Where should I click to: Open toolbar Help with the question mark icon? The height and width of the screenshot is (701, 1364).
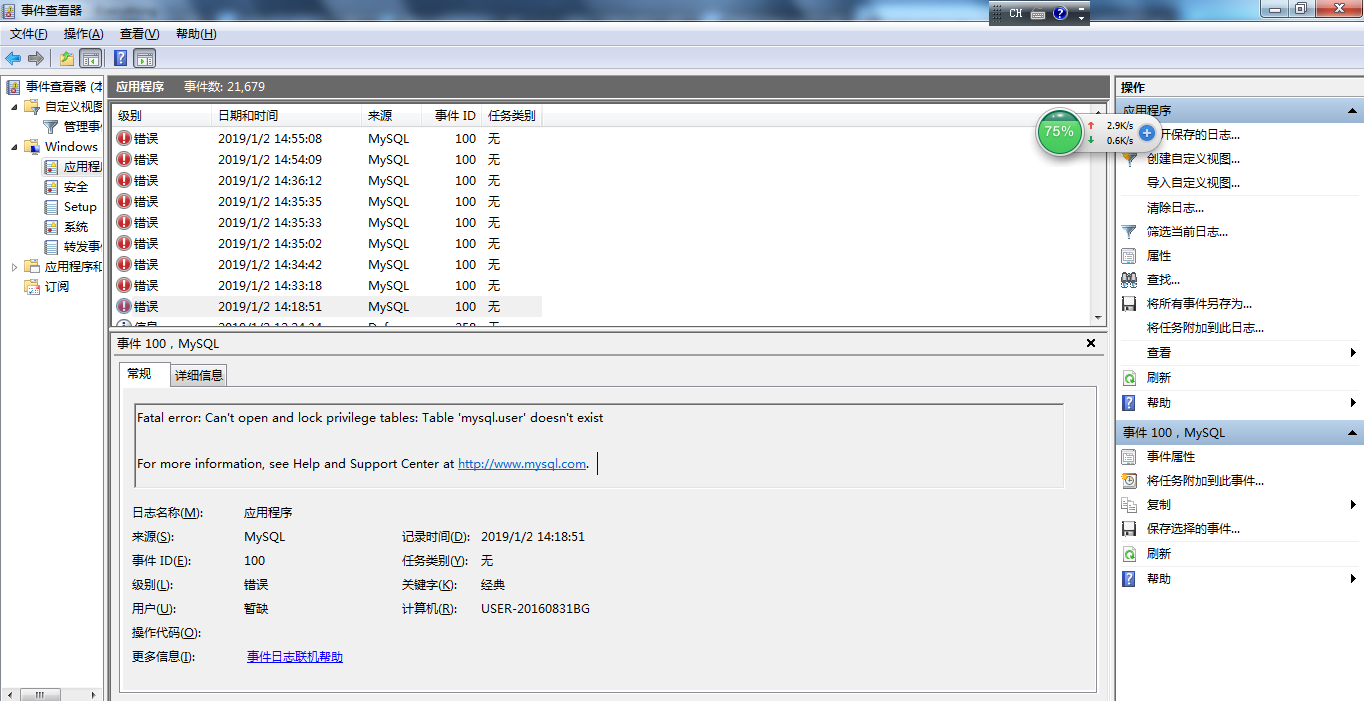tap(120, 58)
